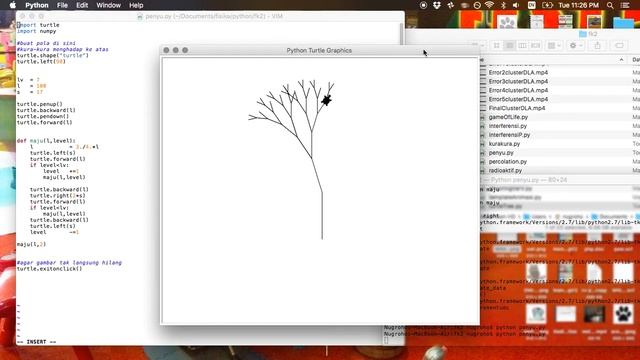This screenshot has height=360, width=640.
Task: Click the pinwheel menu bar icon
Action: [x=451, y=5]
